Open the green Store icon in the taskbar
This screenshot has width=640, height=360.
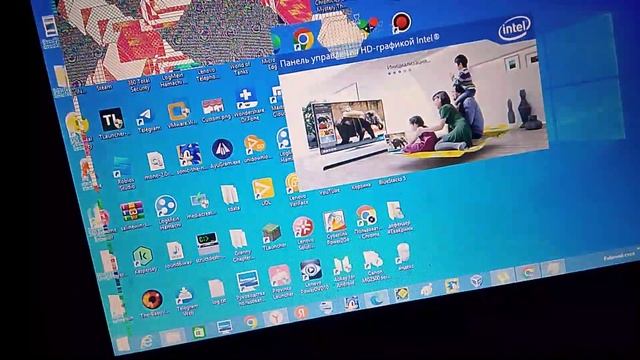point(199,332)
